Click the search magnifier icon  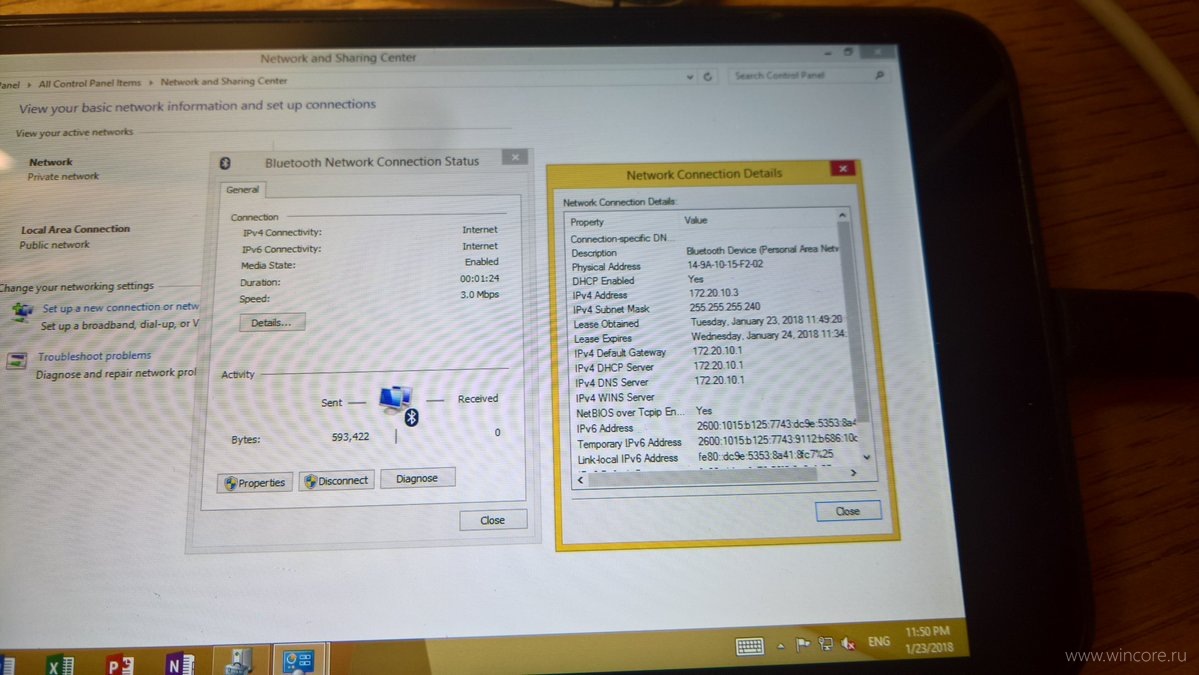click(x=879, y=75)
